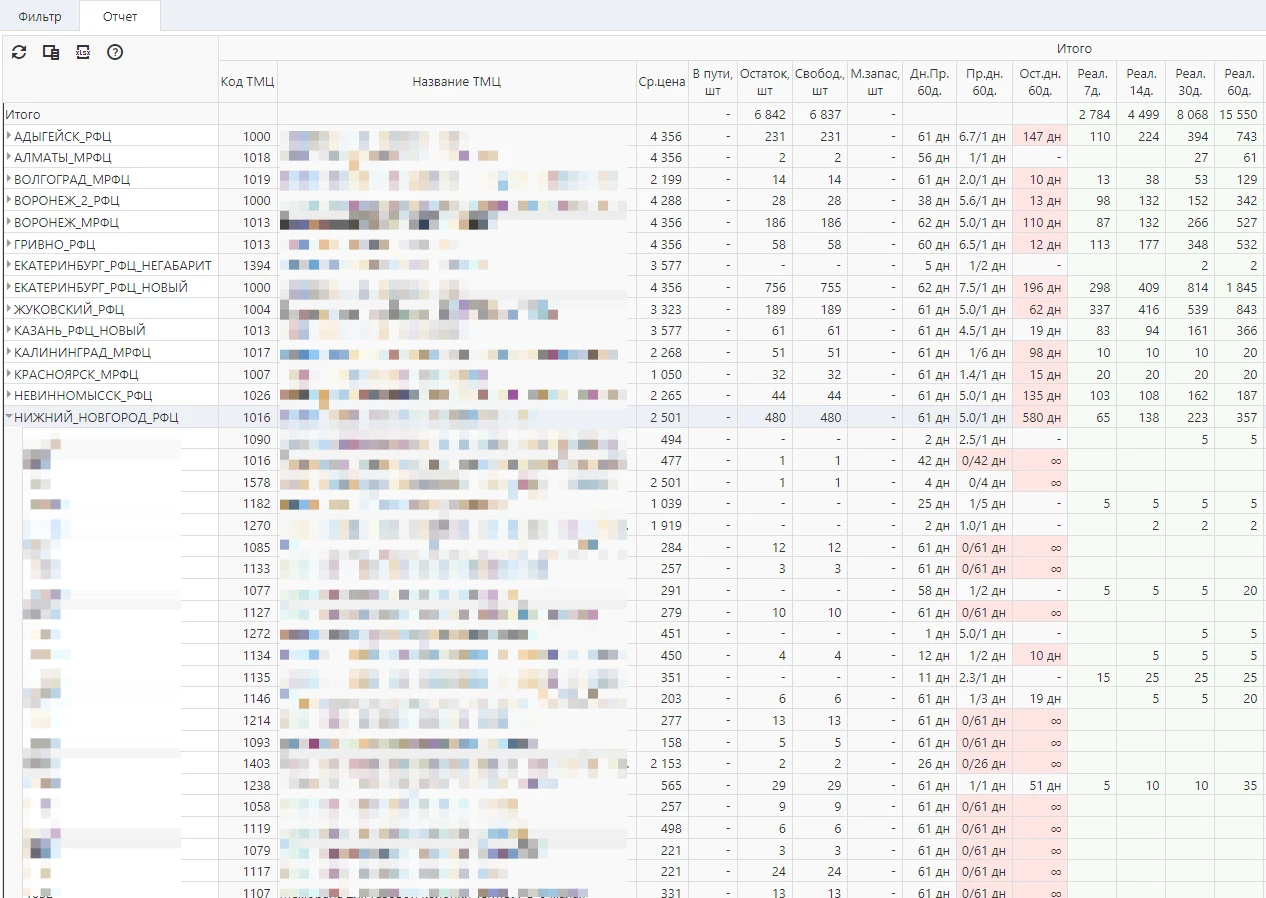Click the Название ТМЦ column header

(x=456, y=82)
